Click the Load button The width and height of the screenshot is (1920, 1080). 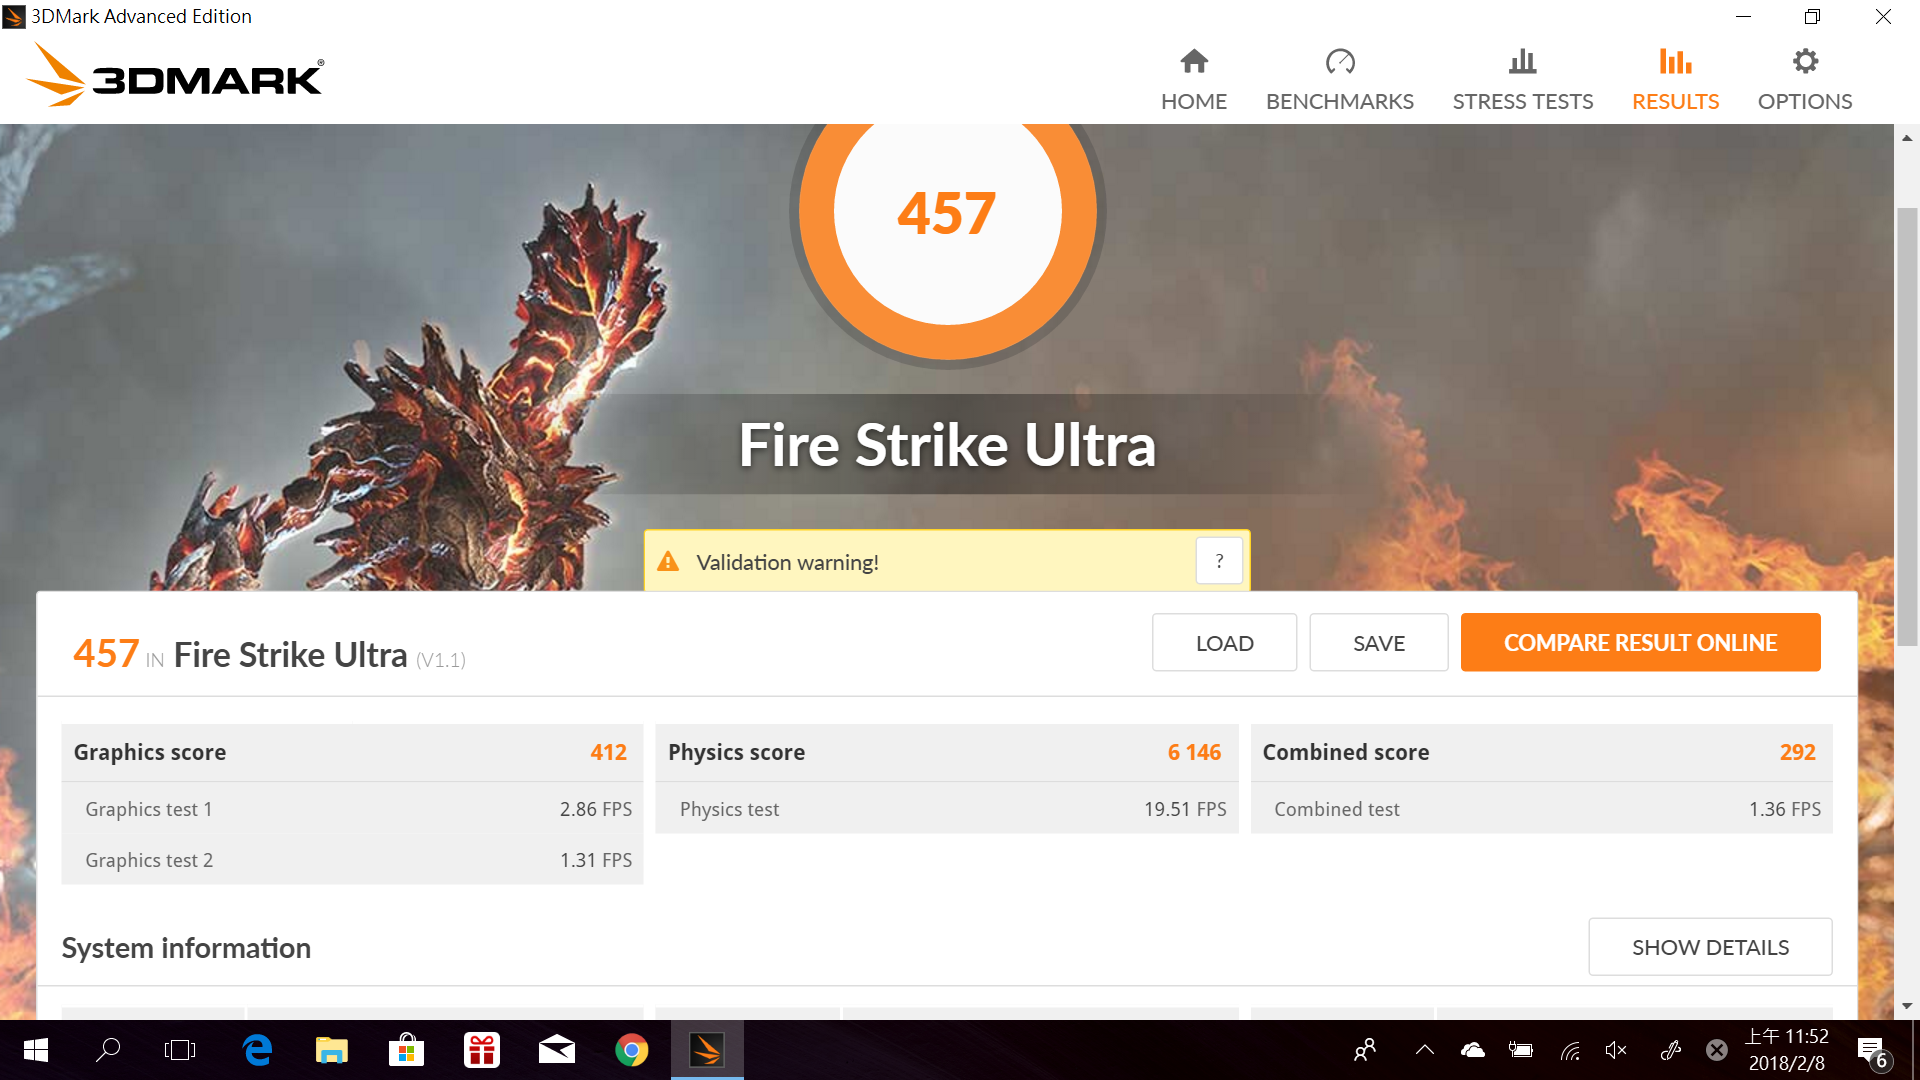click(1224, 643)
